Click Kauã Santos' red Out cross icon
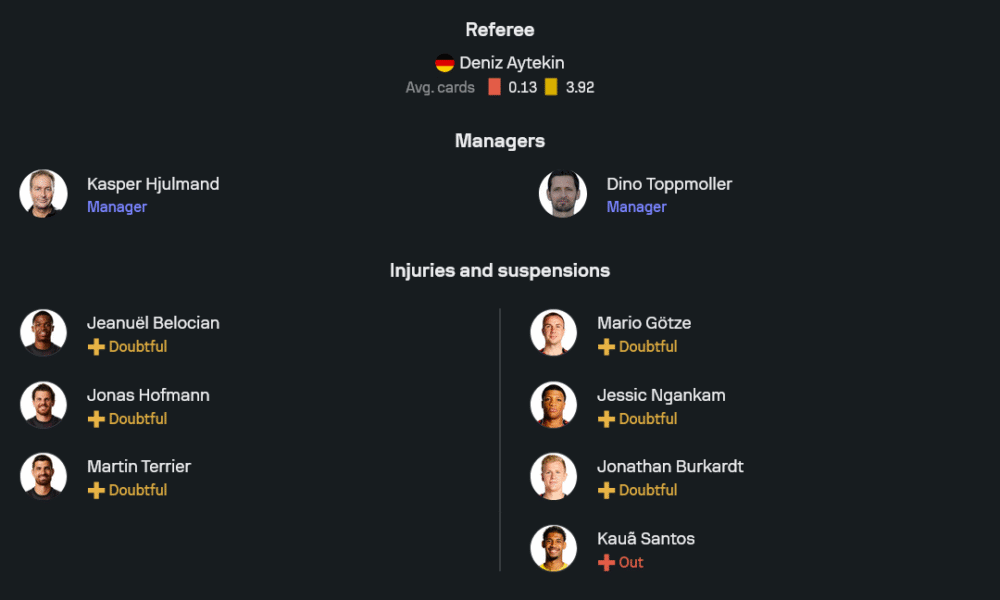Screen dimensions: 1000x600 (606, 563)
